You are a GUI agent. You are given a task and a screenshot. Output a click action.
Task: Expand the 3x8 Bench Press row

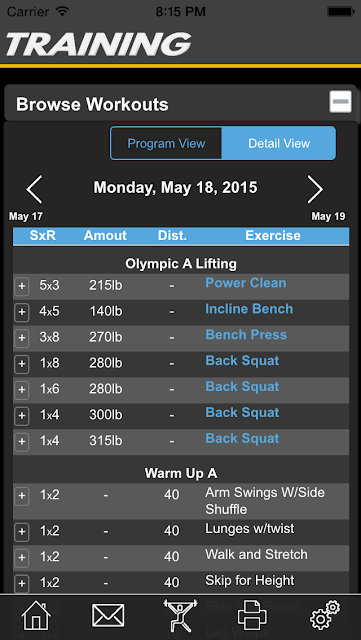coord(22,338)
